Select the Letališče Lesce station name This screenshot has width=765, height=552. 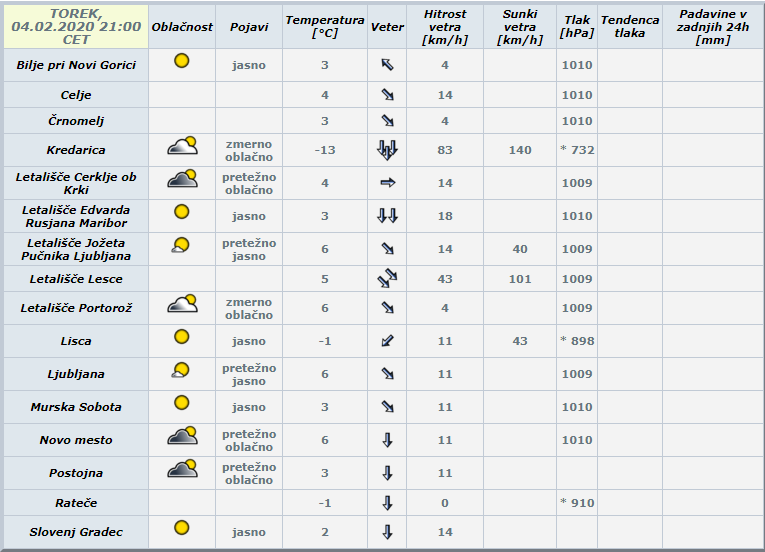76,279
